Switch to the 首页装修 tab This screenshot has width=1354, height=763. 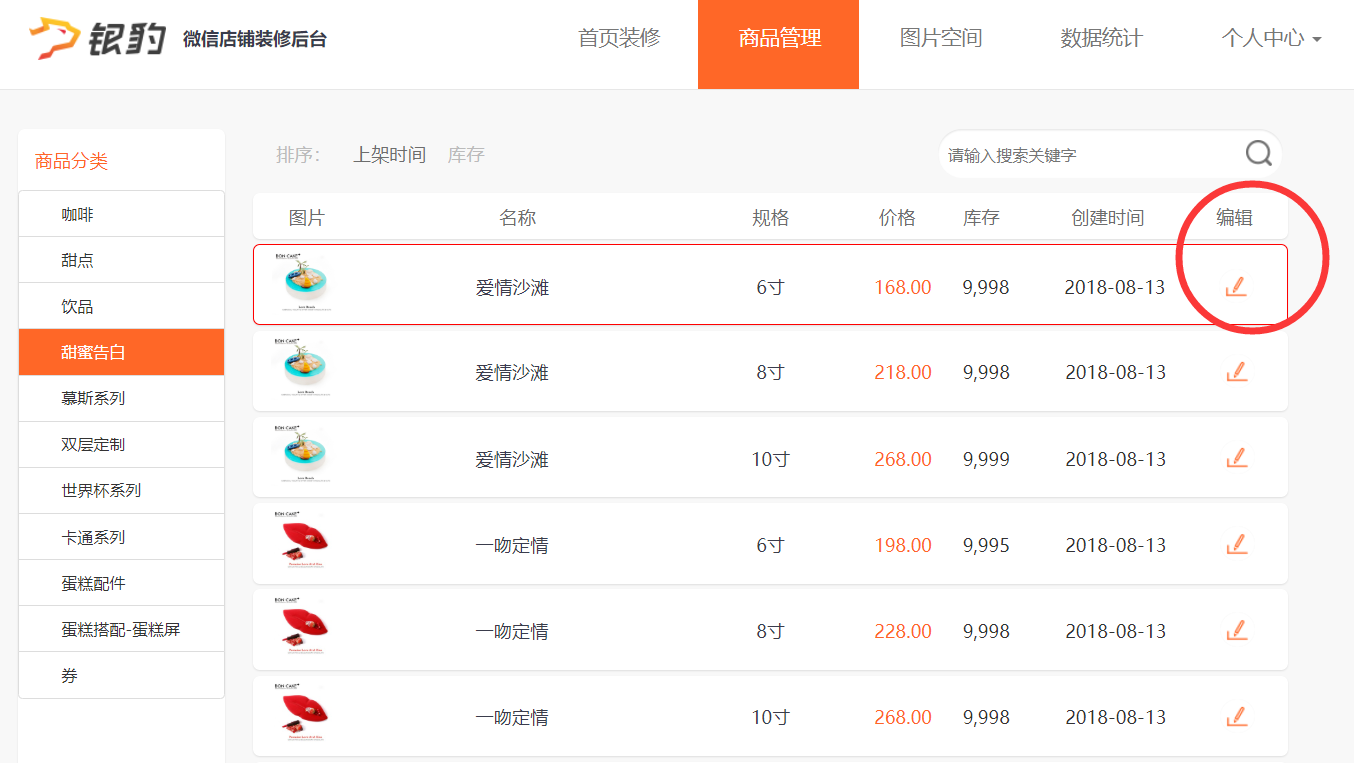coord(619,39)
